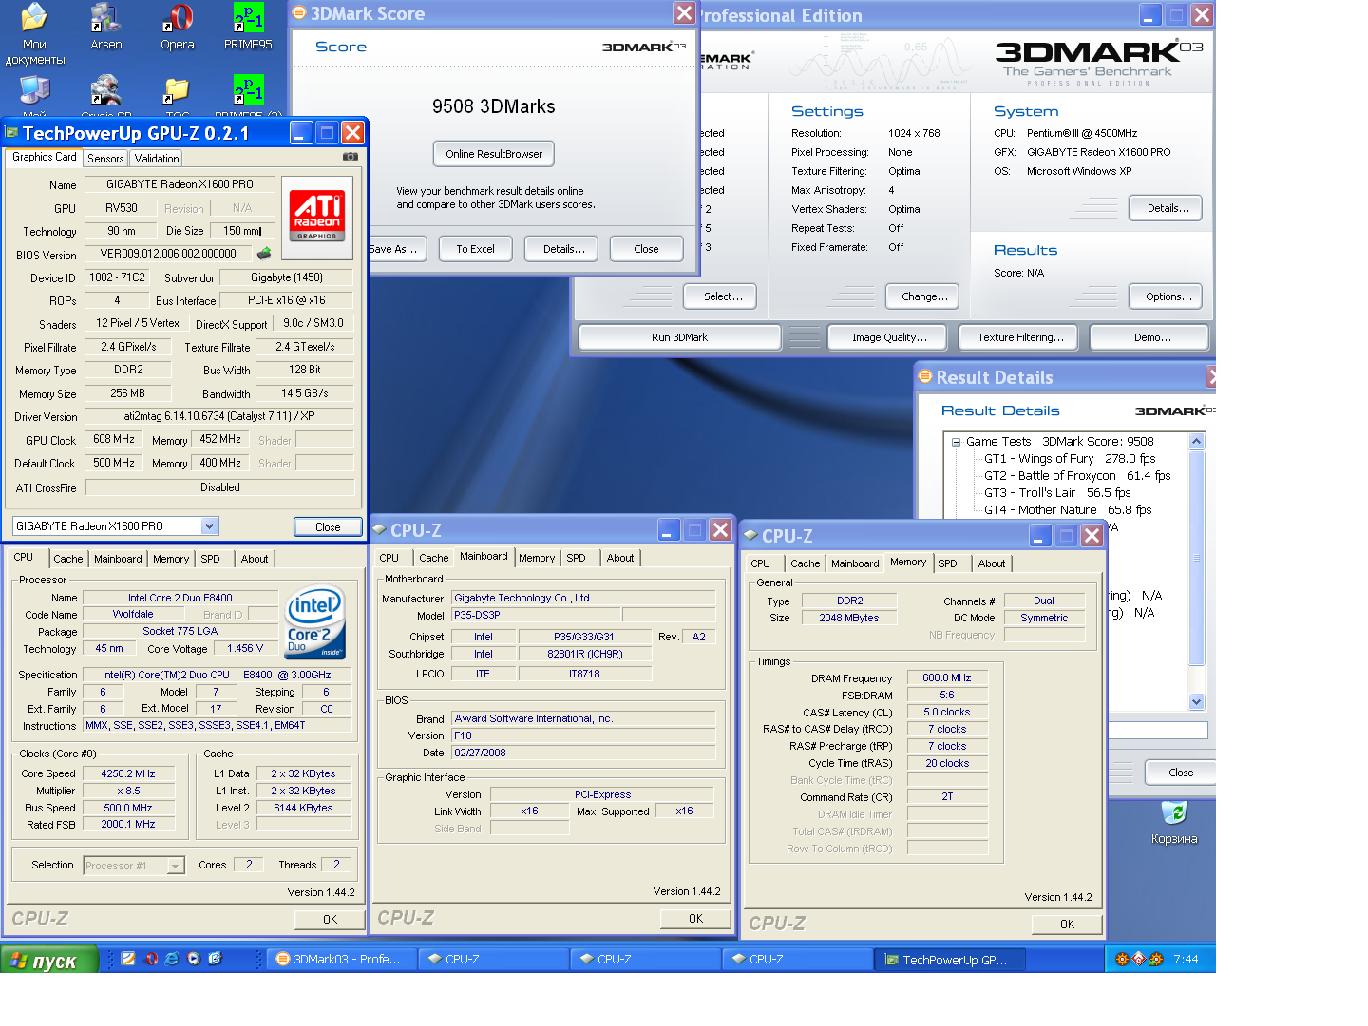Click Close button in GPU-Z window
Screen dimensions: 1368x1026
coord(328,527)
